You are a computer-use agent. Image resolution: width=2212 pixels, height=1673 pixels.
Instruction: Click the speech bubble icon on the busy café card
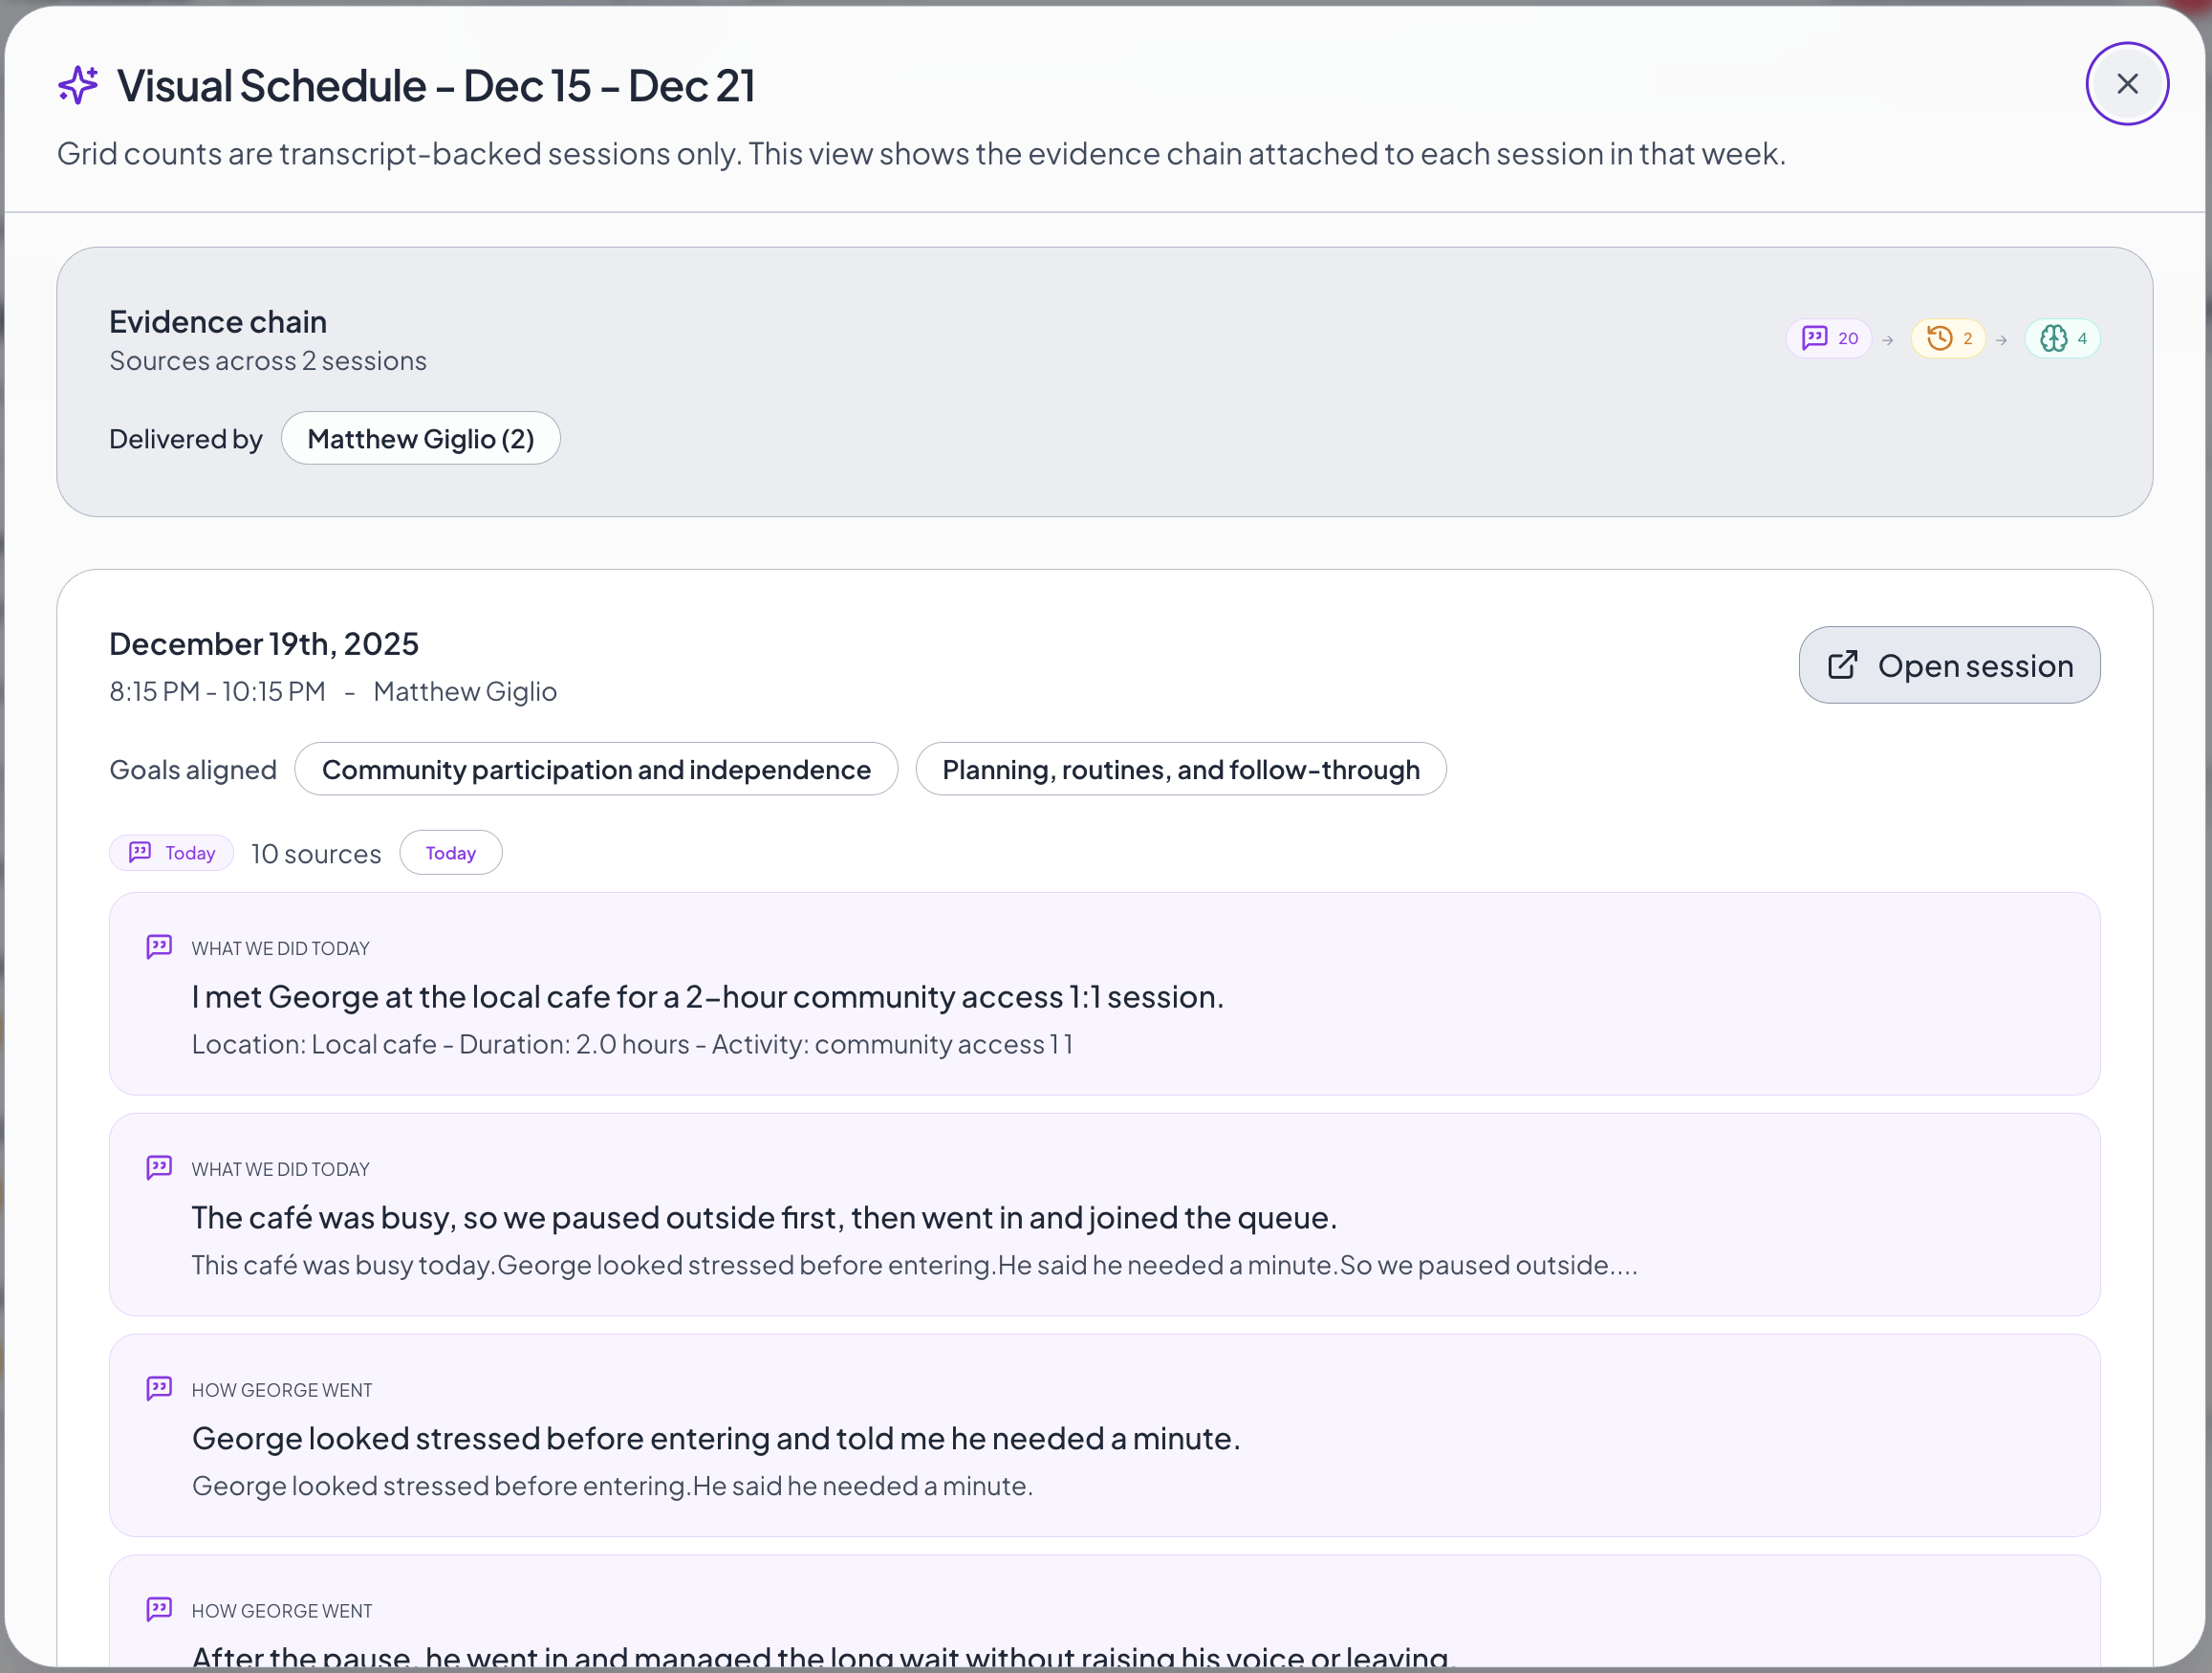click(x=160, y=1167)
